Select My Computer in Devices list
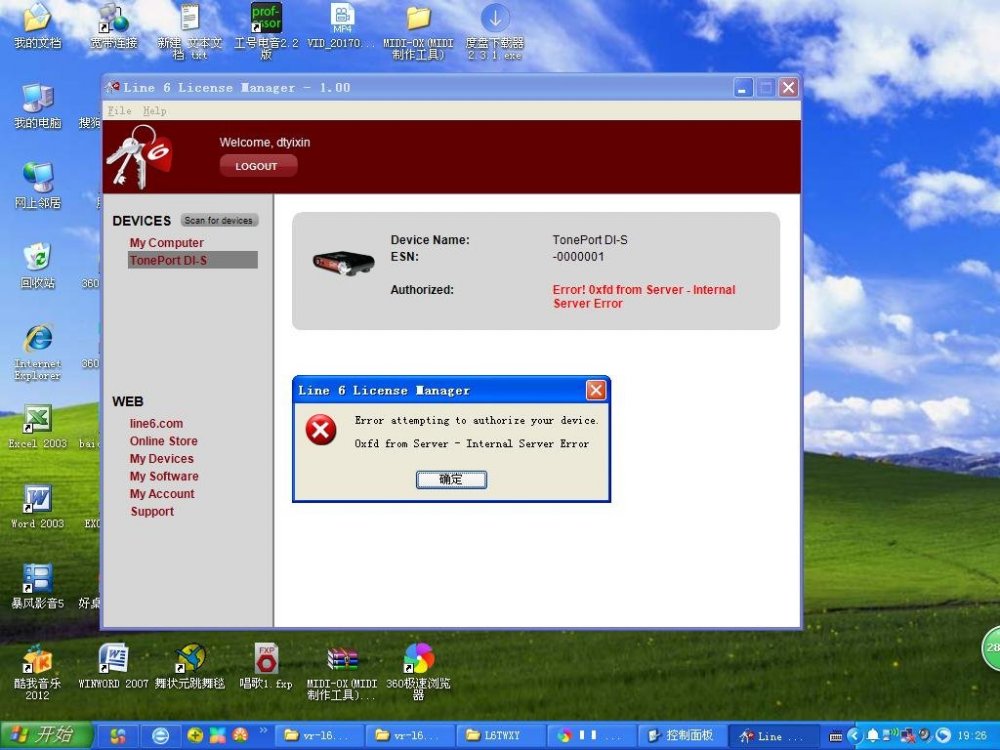The width and height of the screenshot is (1000, 750). coord(166,243)
